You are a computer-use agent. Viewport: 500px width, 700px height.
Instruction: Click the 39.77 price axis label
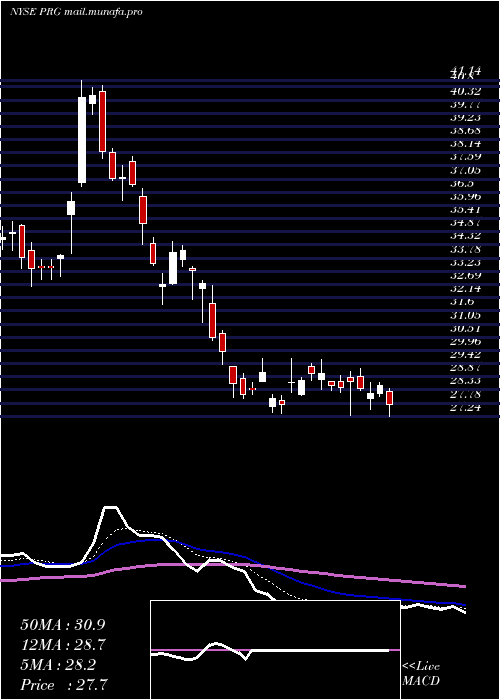465,104
